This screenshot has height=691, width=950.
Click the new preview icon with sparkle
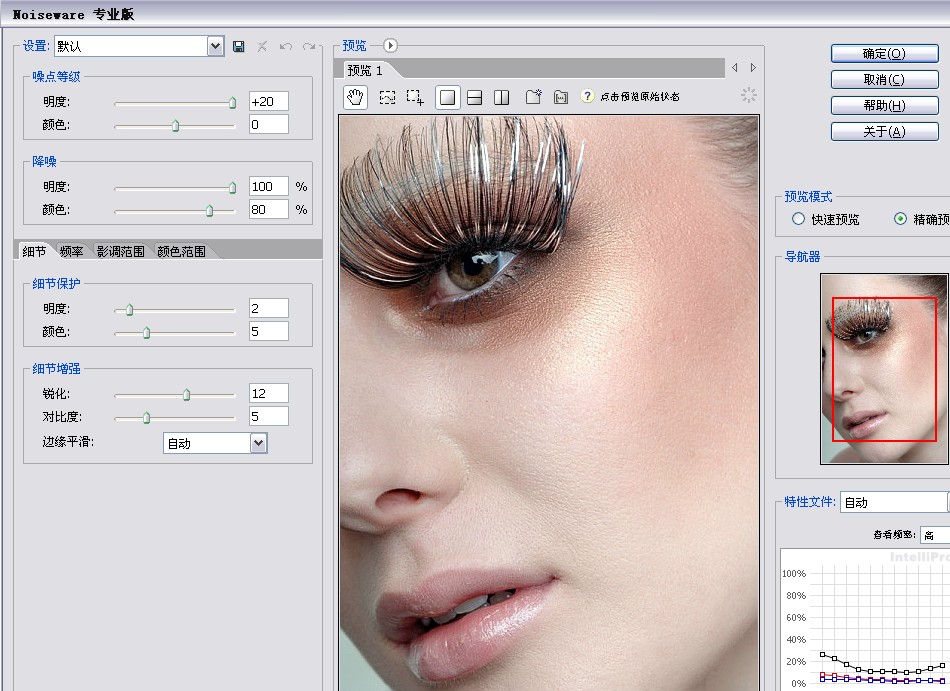[533, 97]
